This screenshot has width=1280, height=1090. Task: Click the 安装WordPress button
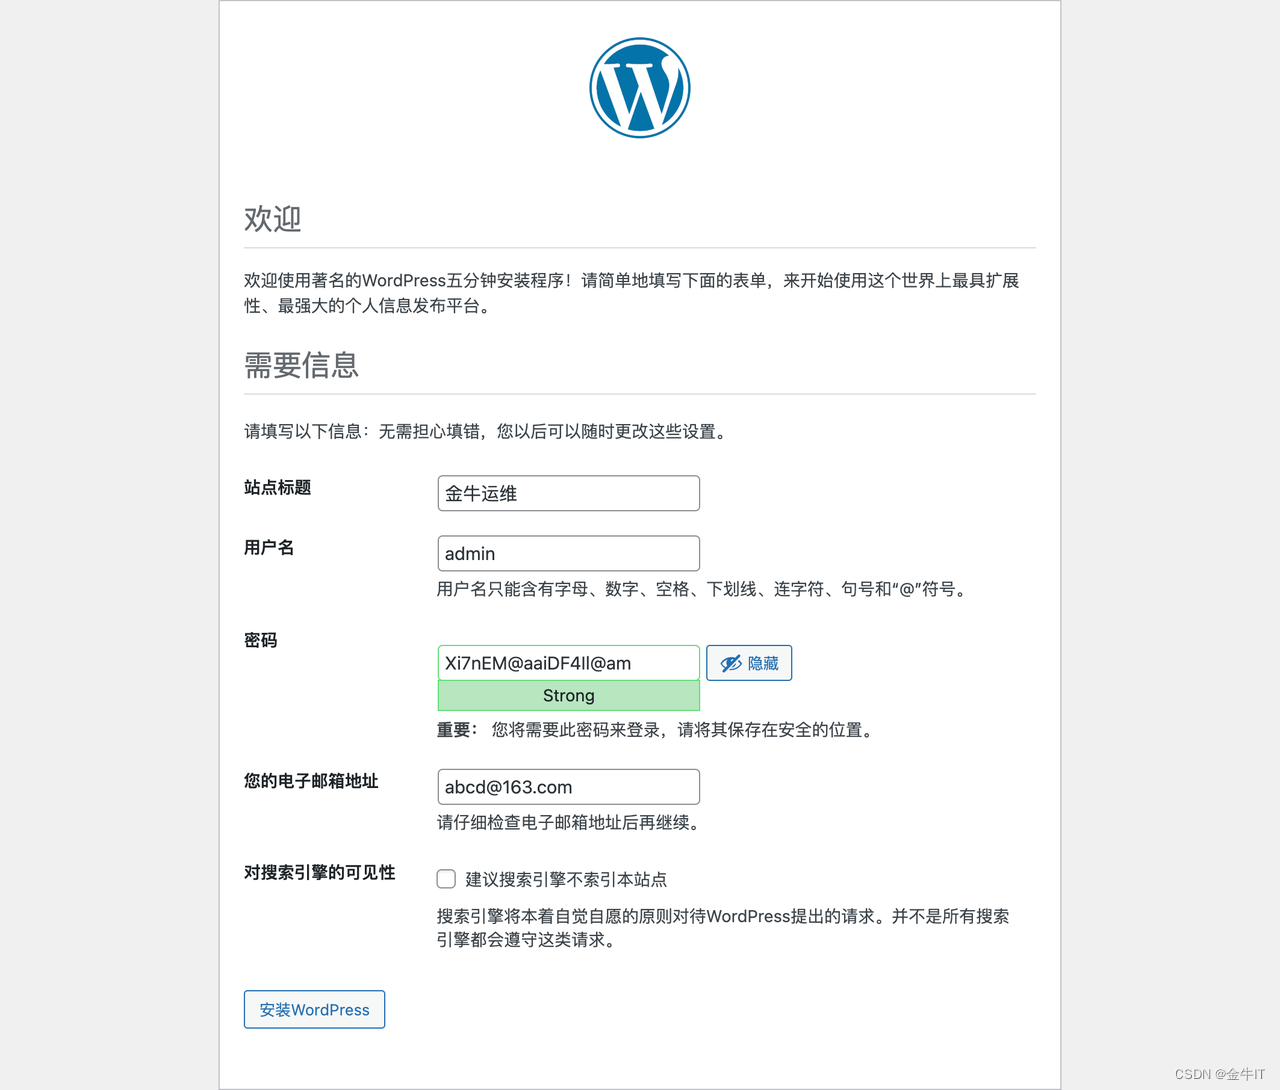(314, 1009)
